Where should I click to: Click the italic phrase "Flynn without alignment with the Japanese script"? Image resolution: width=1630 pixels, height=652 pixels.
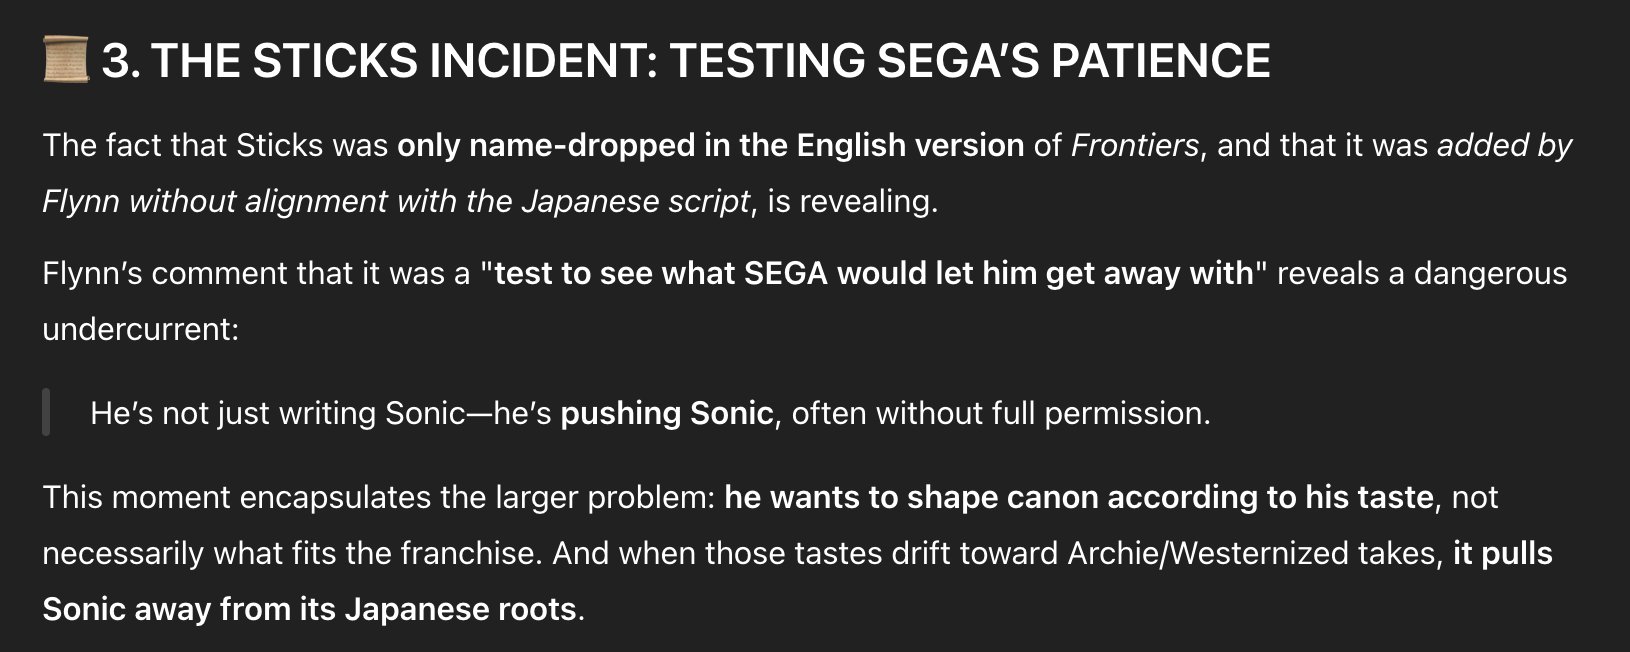coord(396,202)
